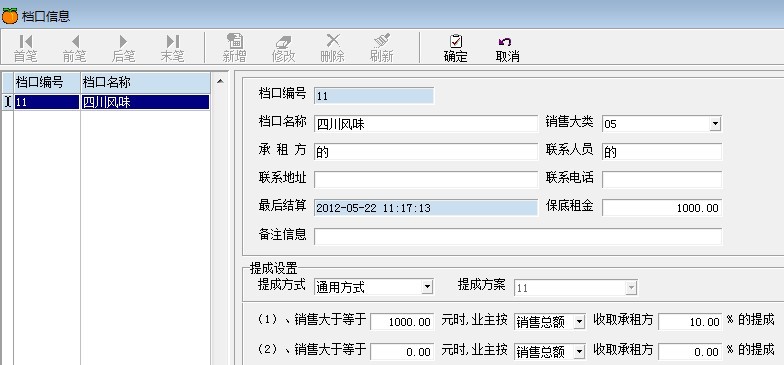This screenshot has width=784, height=365.
Task: Cancel editing with 取消 button
Action: pyautogui.click(x=507, y=48)
